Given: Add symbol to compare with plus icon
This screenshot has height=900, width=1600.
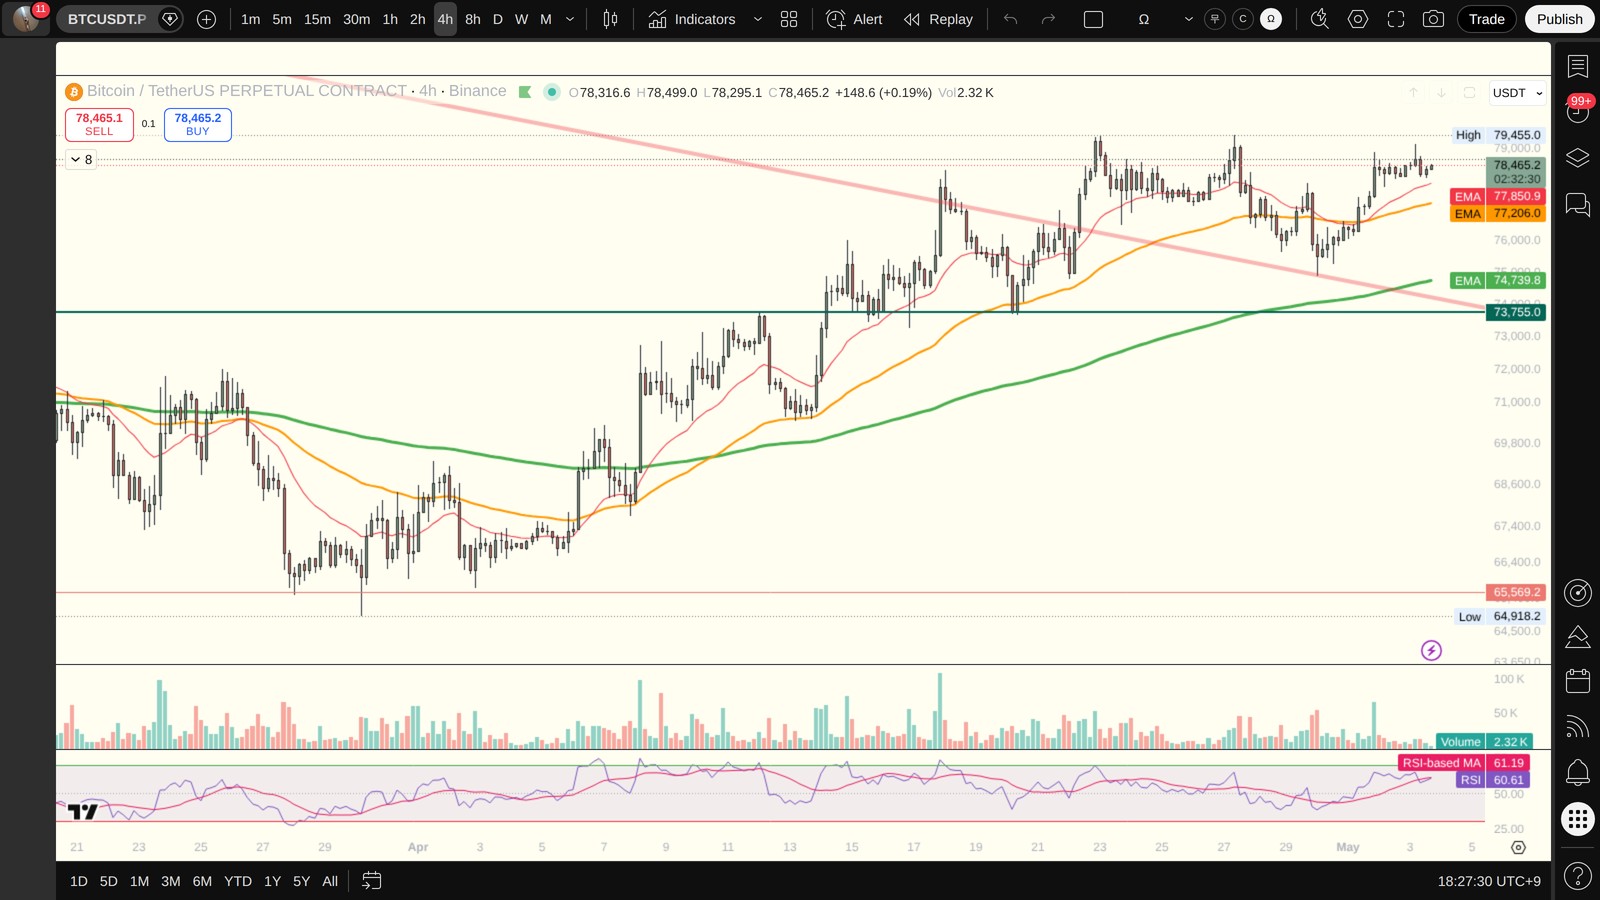Looking at the screenshot, I should 207,19.
